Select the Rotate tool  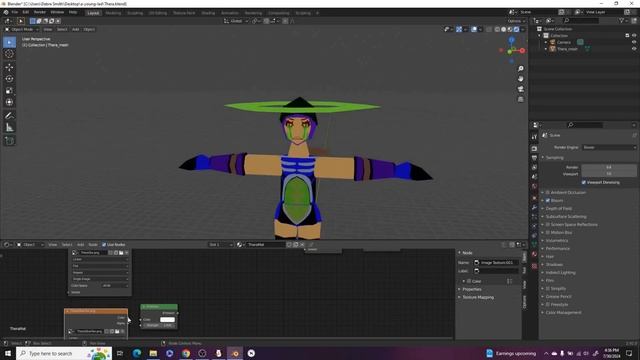tap(9, 79)
